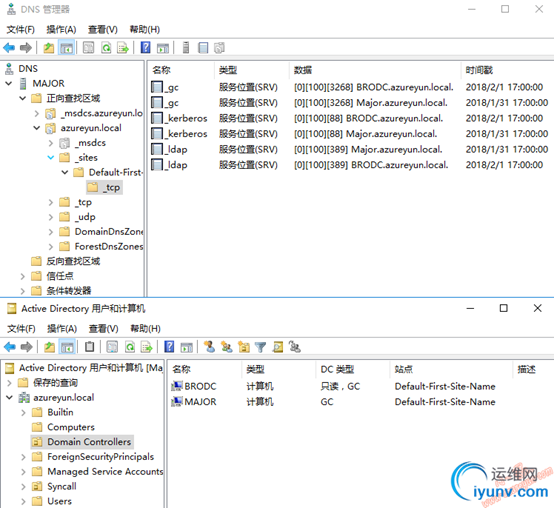Select the _ldap record for BRODC.azureyun.local

(x=349, y=165)
